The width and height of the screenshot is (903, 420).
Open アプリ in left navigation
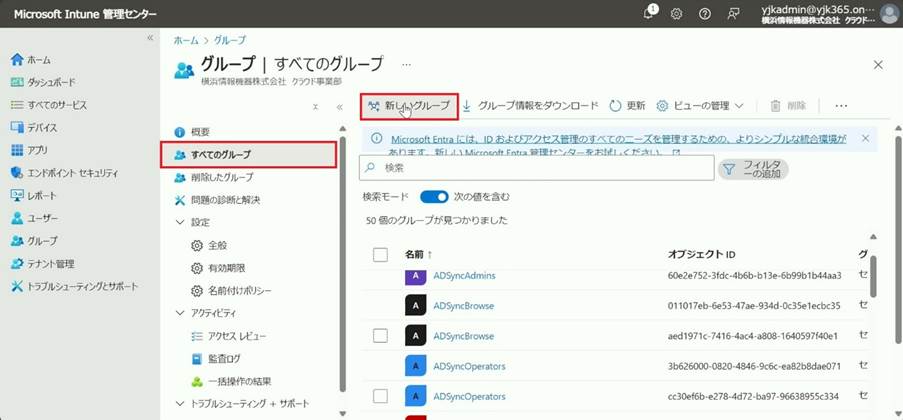click(x=29, y=150)
